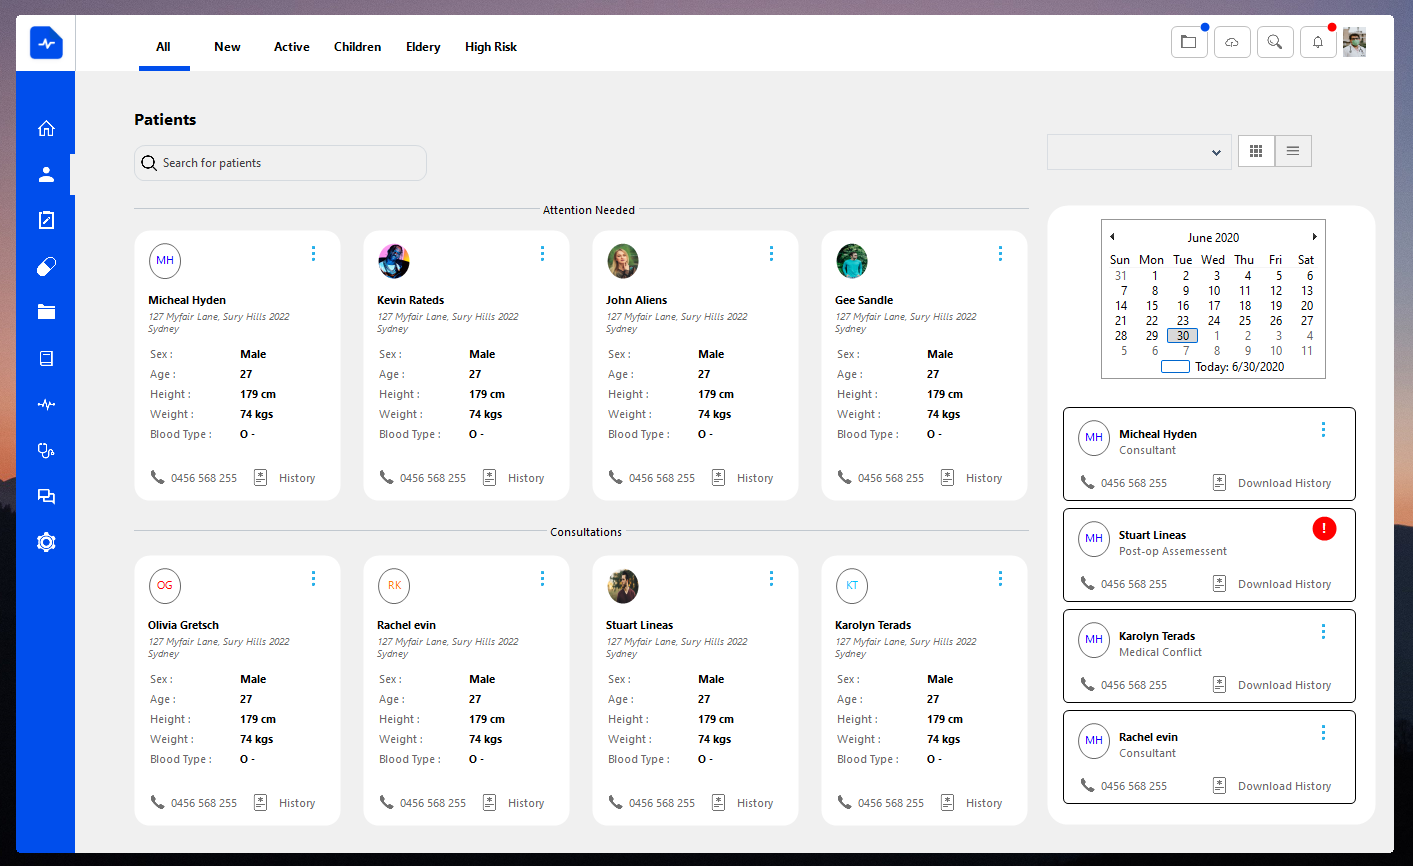Image resolution: width=1413 pixels, height=866 pixels.
Task: Go to next month in the calendar
Action: click(1315, 236)
